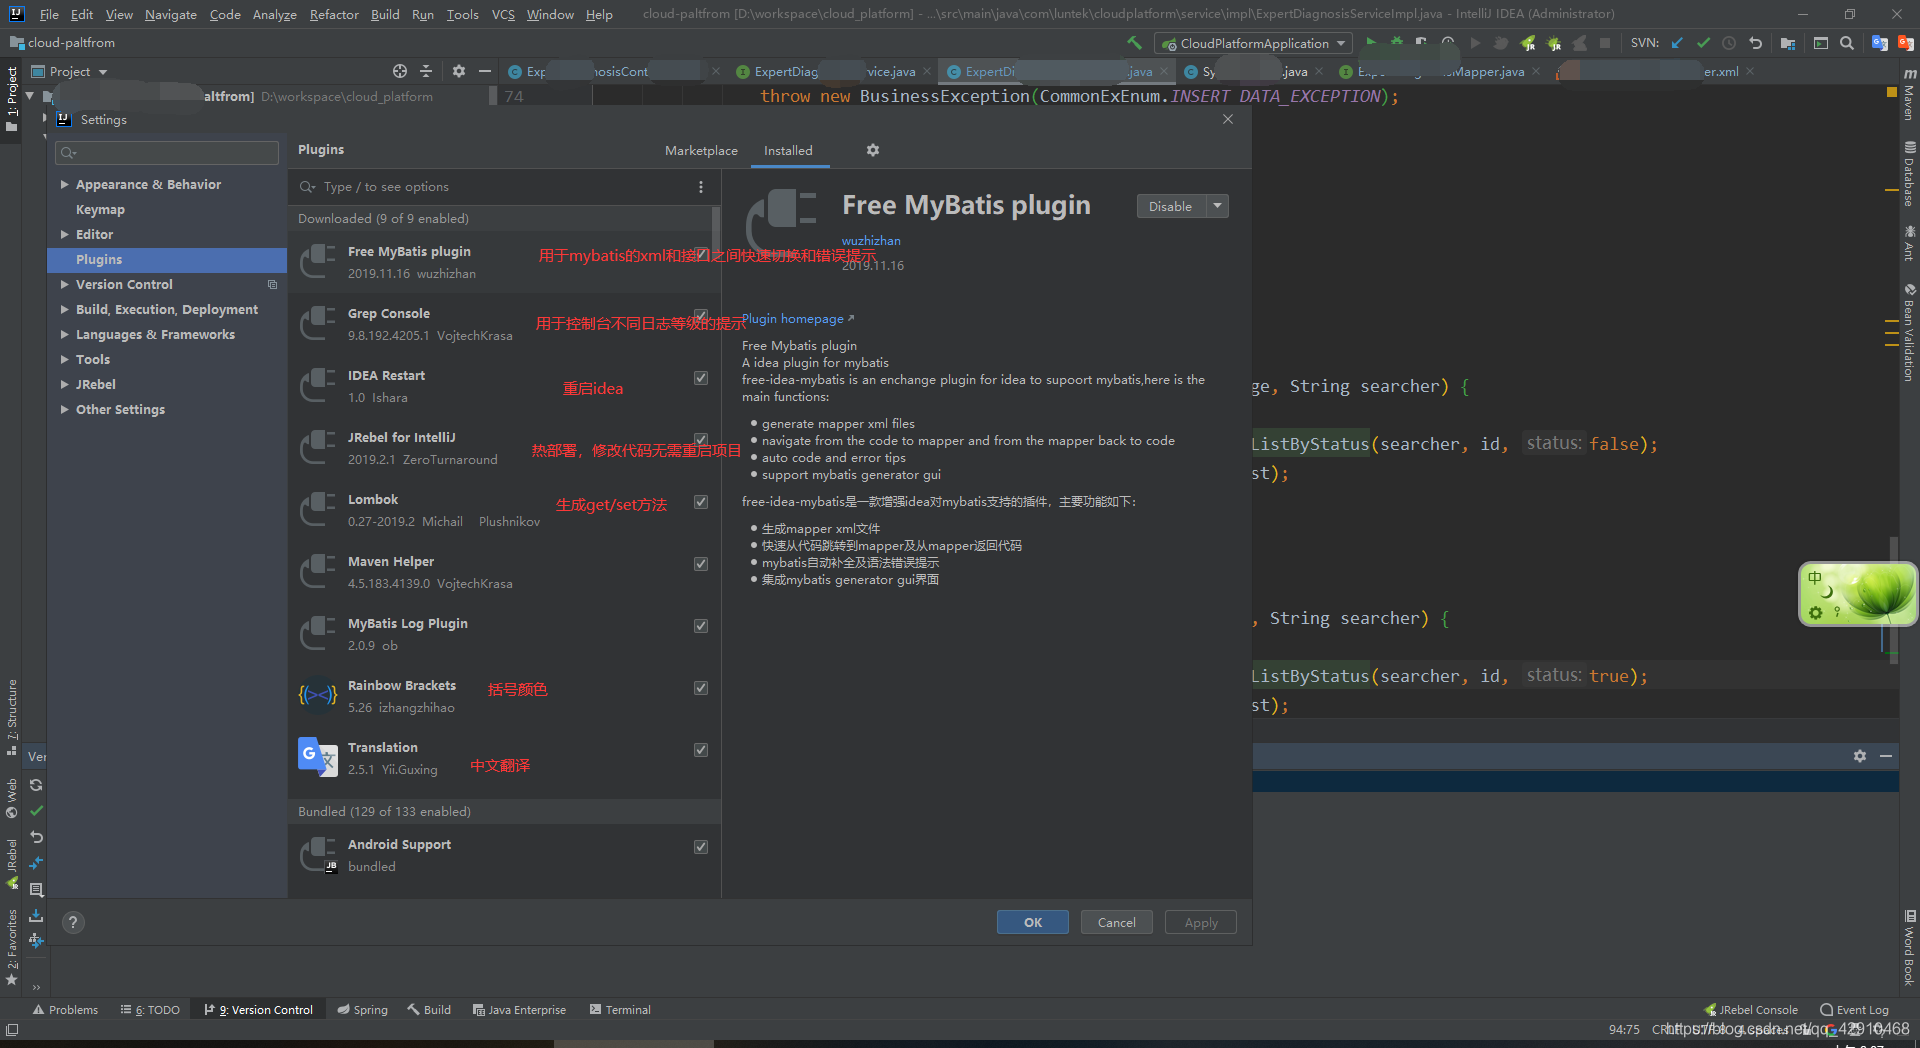This screenshot has height=1048, width=1920.
Task: Expand Editor settings node
Action: 64,235
